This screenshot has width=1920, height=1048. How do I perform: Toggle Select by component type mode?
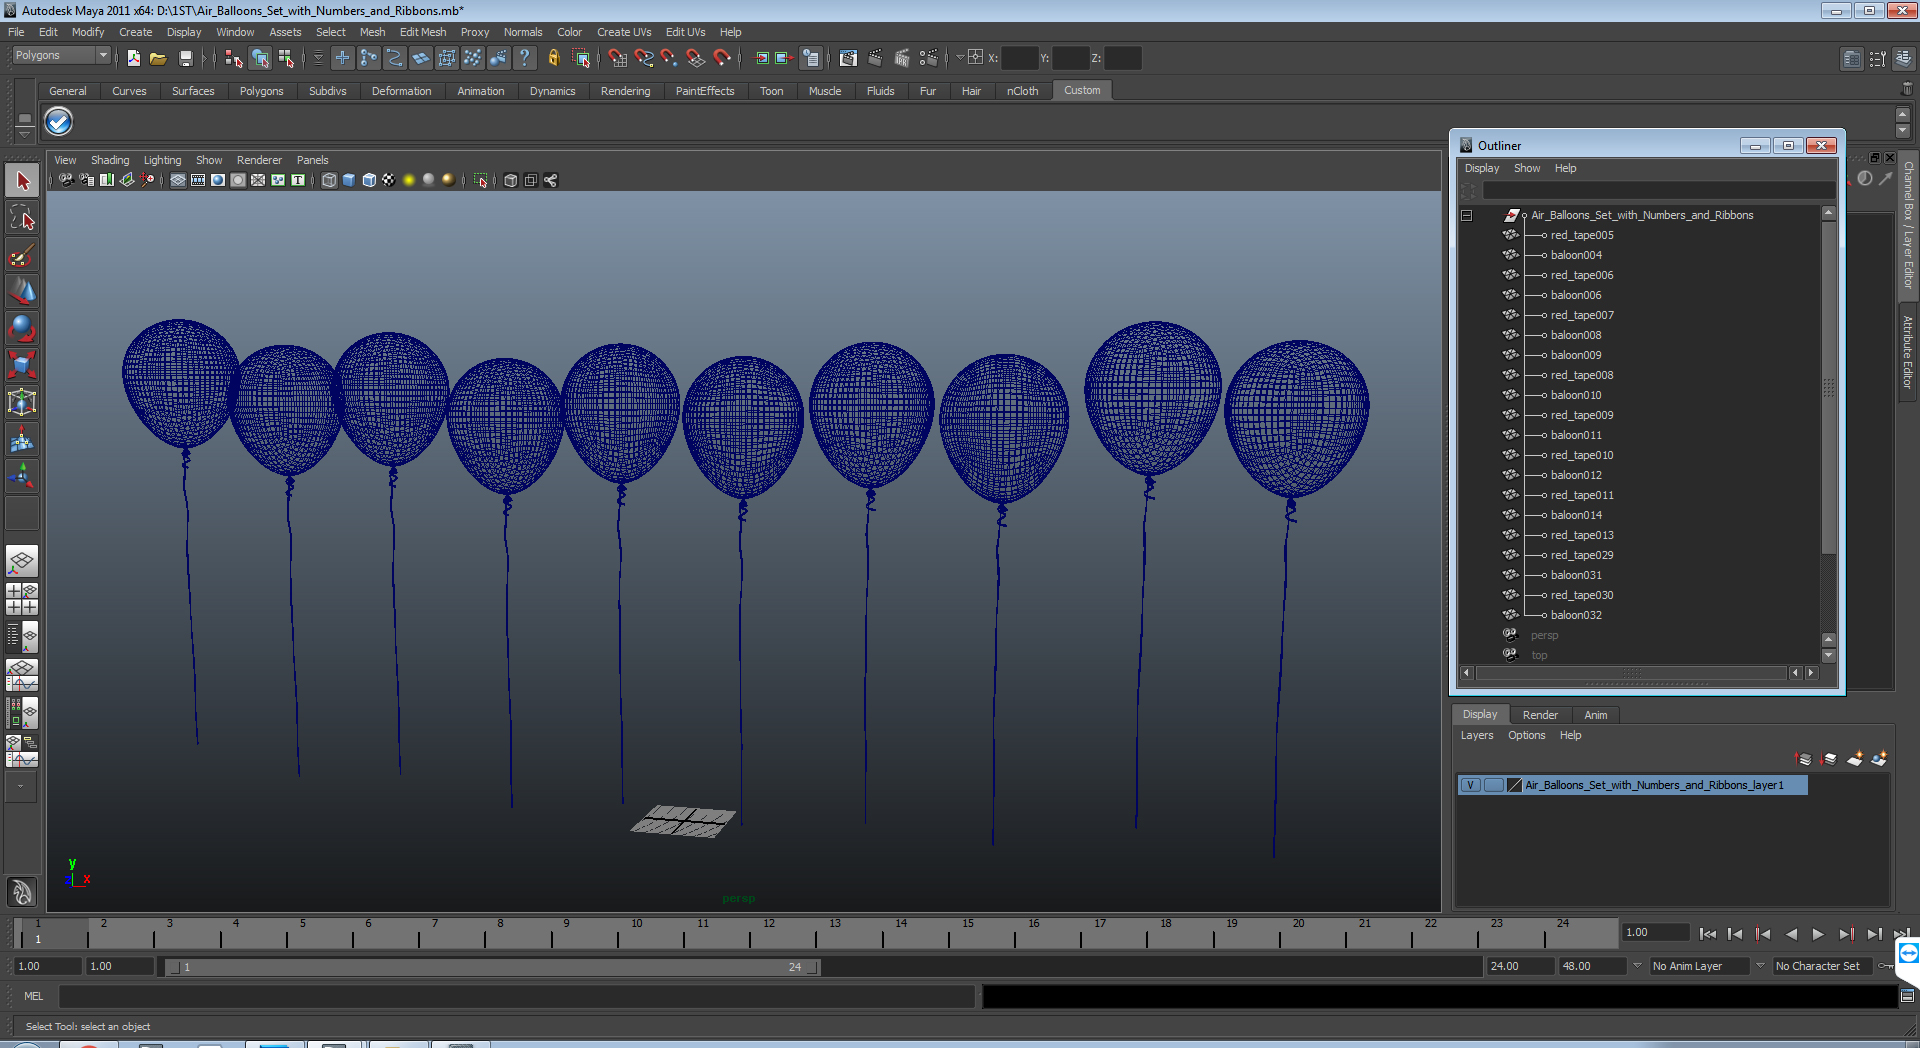(286, 58)
